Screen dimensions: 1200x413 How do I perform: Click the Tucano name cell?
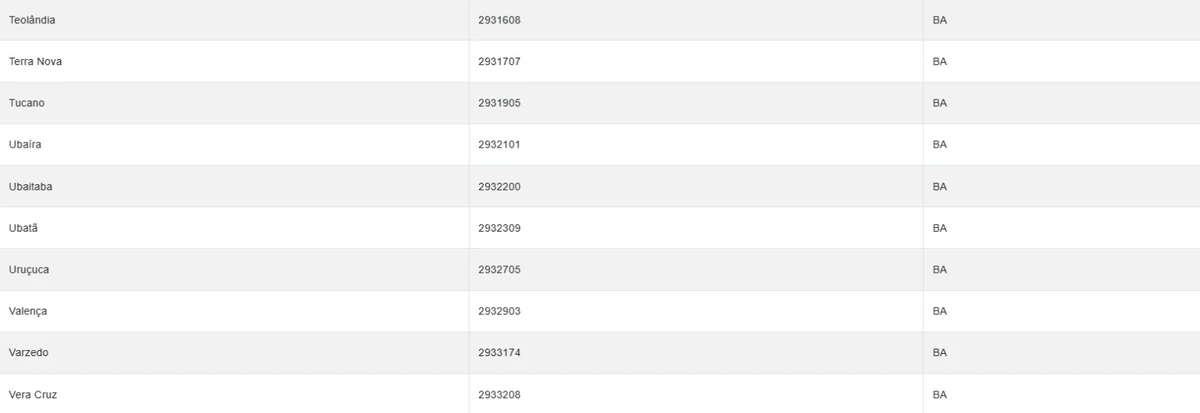click(x=27, y=103)
